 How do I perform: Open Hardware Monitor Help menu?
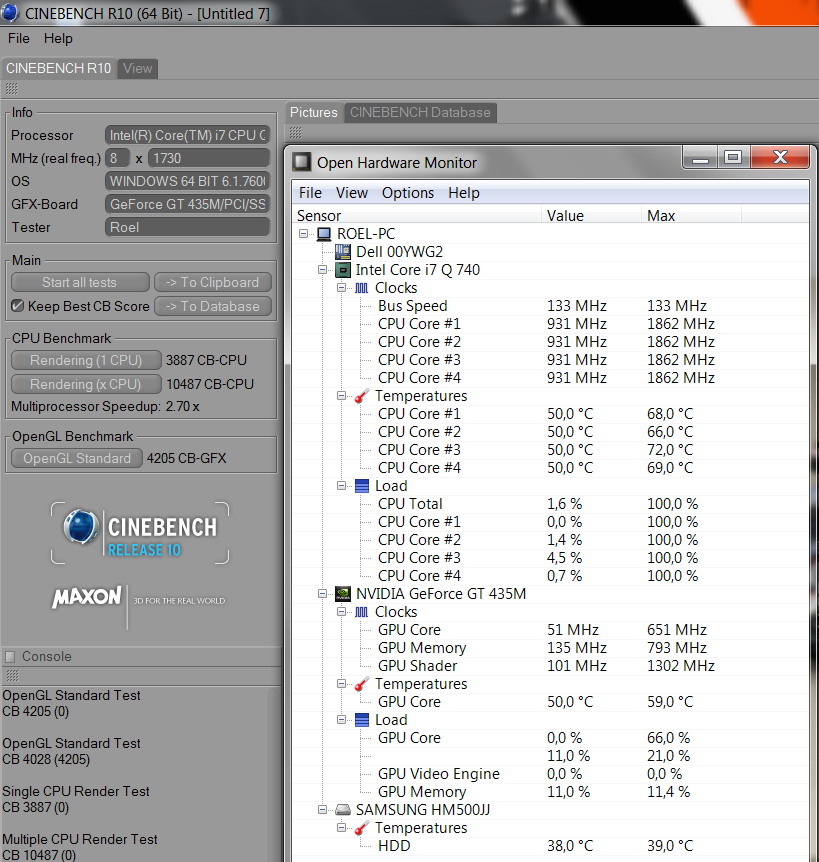click(x=463, y=193)
